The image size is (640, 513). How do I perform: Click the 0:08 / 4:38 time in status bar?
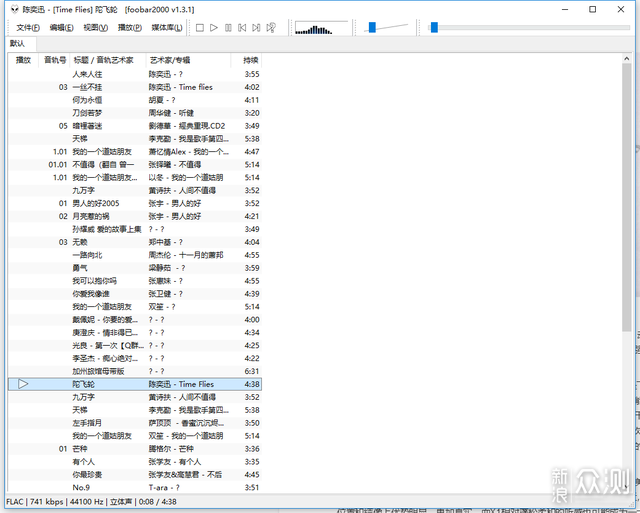tap(158, 502)
